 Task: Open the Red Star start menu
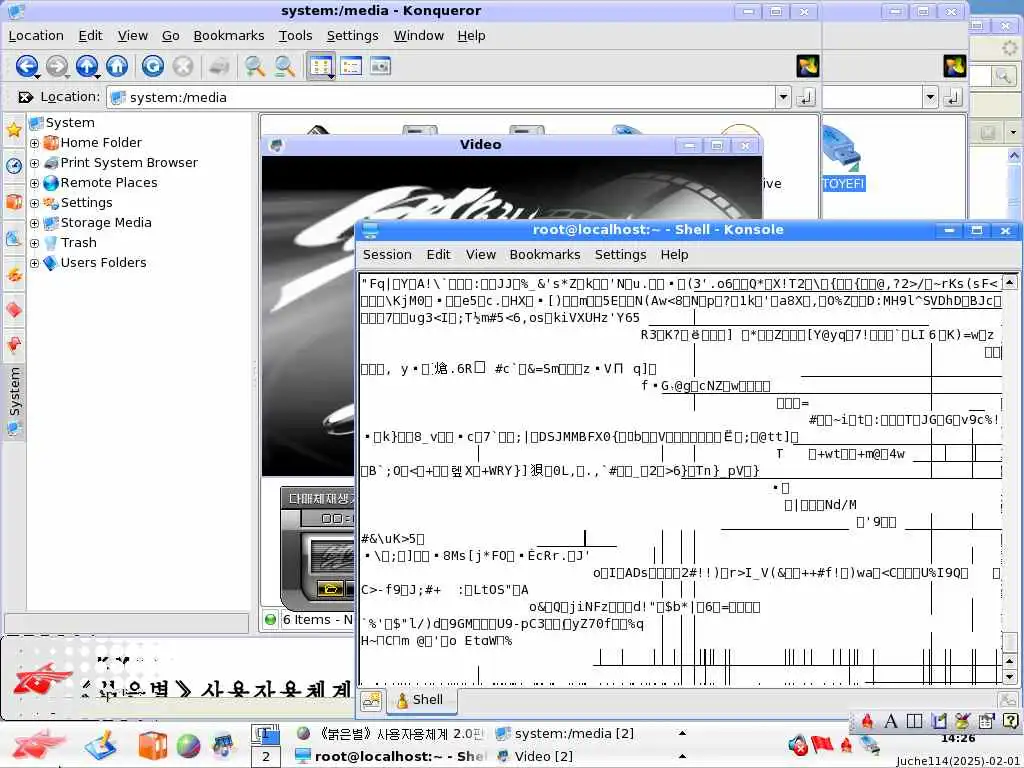pyautogui.click(x=38, y=744)
